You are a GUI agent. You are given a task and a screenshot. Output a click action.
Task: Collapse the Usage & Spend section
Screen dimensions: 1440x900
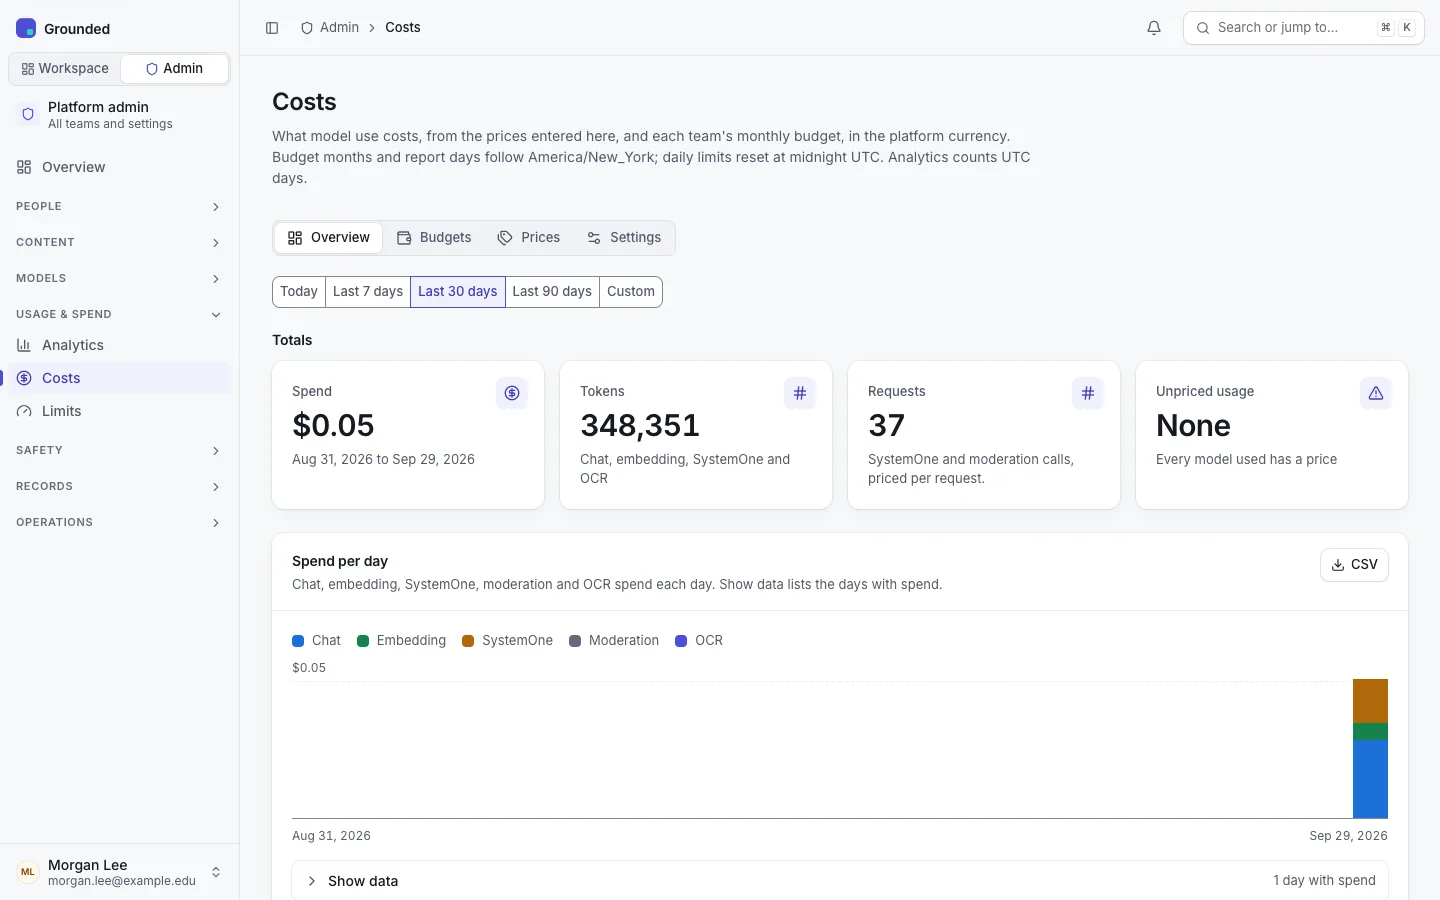coord(118,314)
